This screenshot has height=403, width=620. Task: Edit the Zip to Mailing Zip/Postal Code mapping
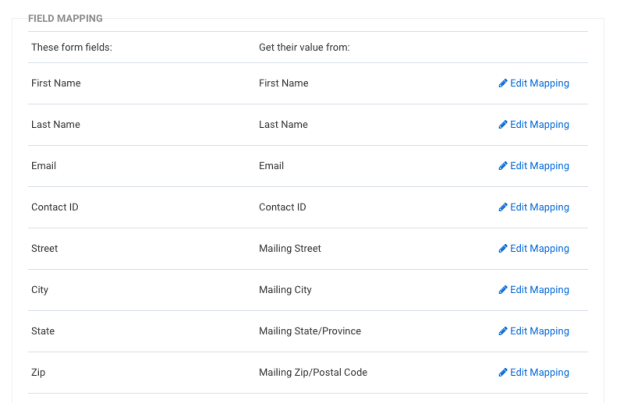pyautogui.click(x=539, y=373)
